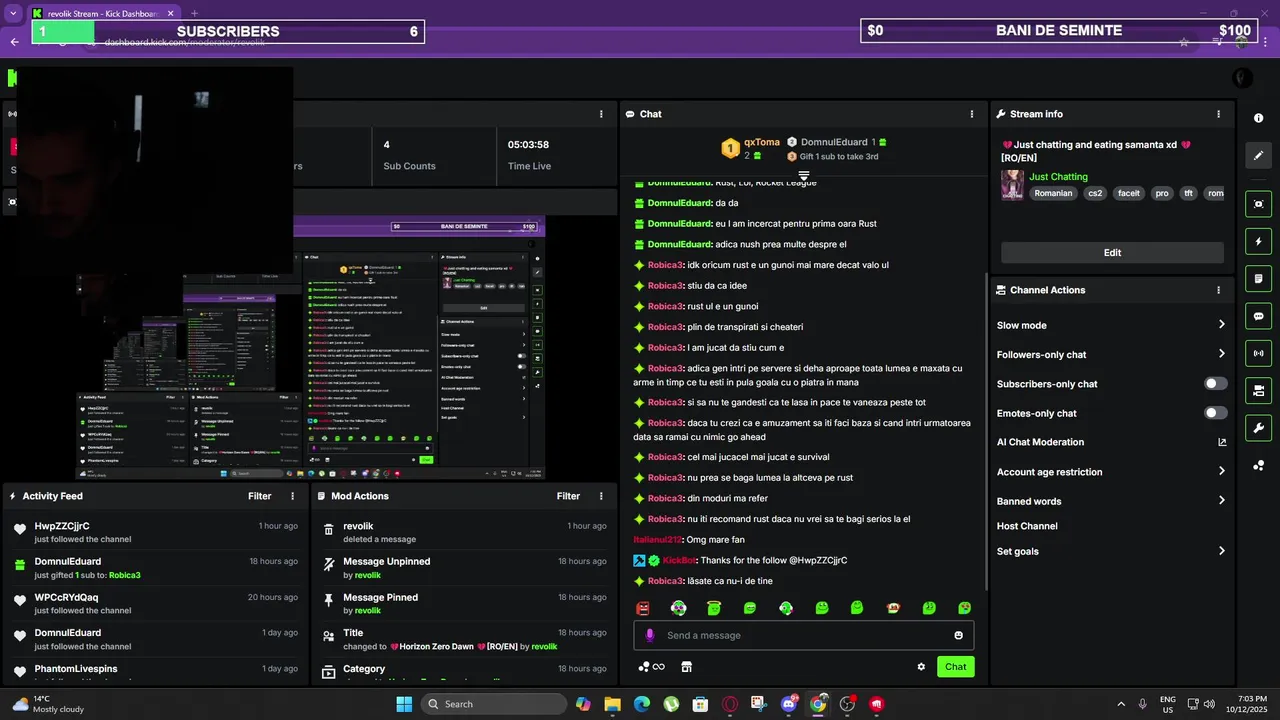Focus the Send a message input
The image size is (1280, 720).
pos(803,635)
